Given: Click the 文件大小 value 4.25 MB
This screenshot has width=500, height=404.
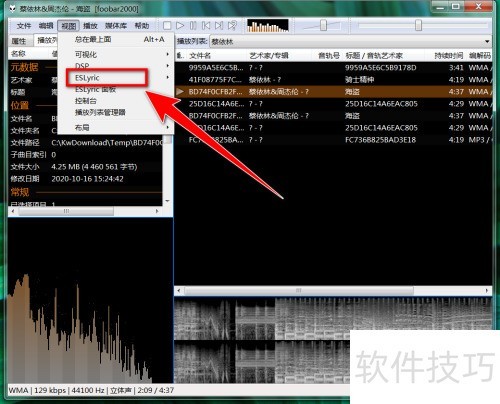Looking at the screenshot, I should pyautogui.click(x=94, y=167).
